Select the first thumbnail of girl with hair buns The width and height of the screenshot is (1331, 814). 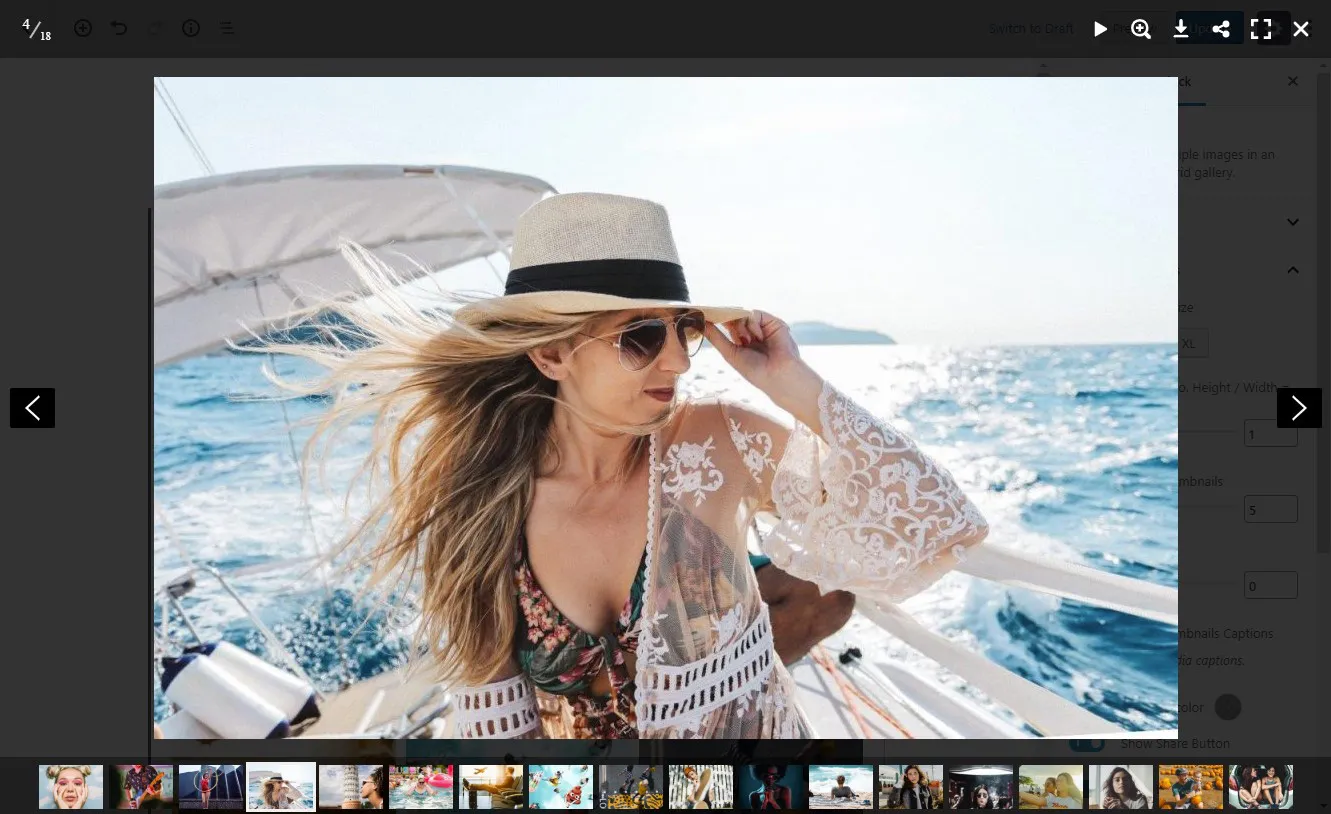pos(71,787)
